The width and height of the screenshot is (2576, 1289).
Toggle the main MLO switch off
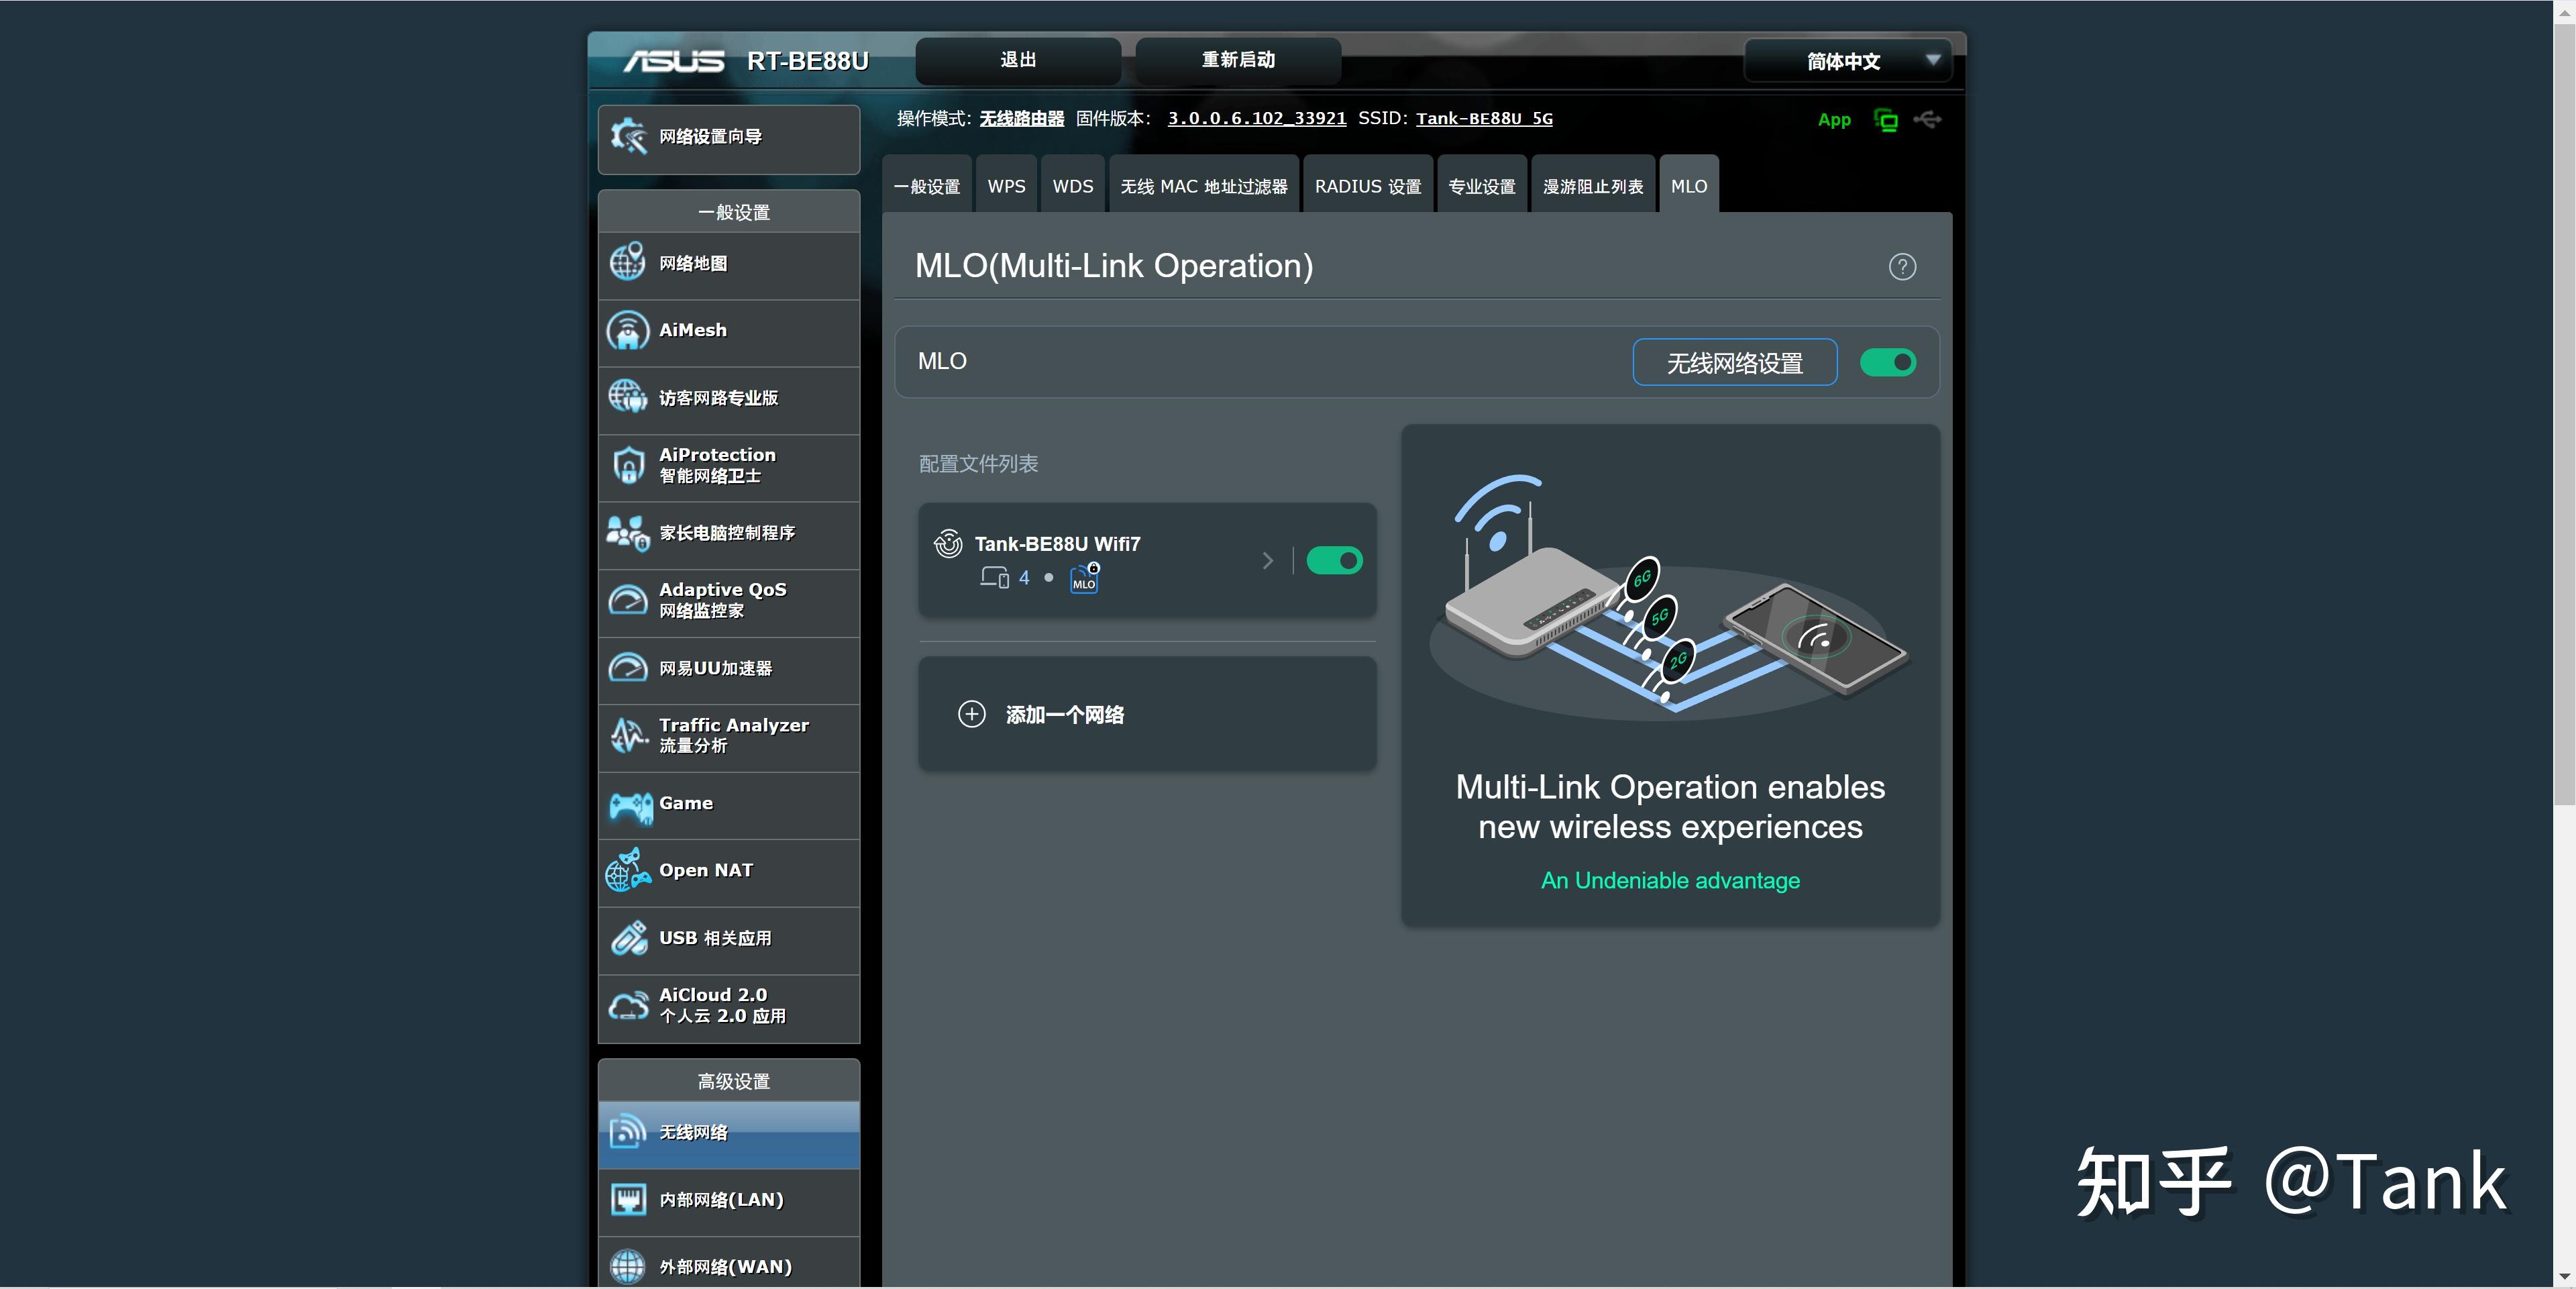click(1887, 362)
